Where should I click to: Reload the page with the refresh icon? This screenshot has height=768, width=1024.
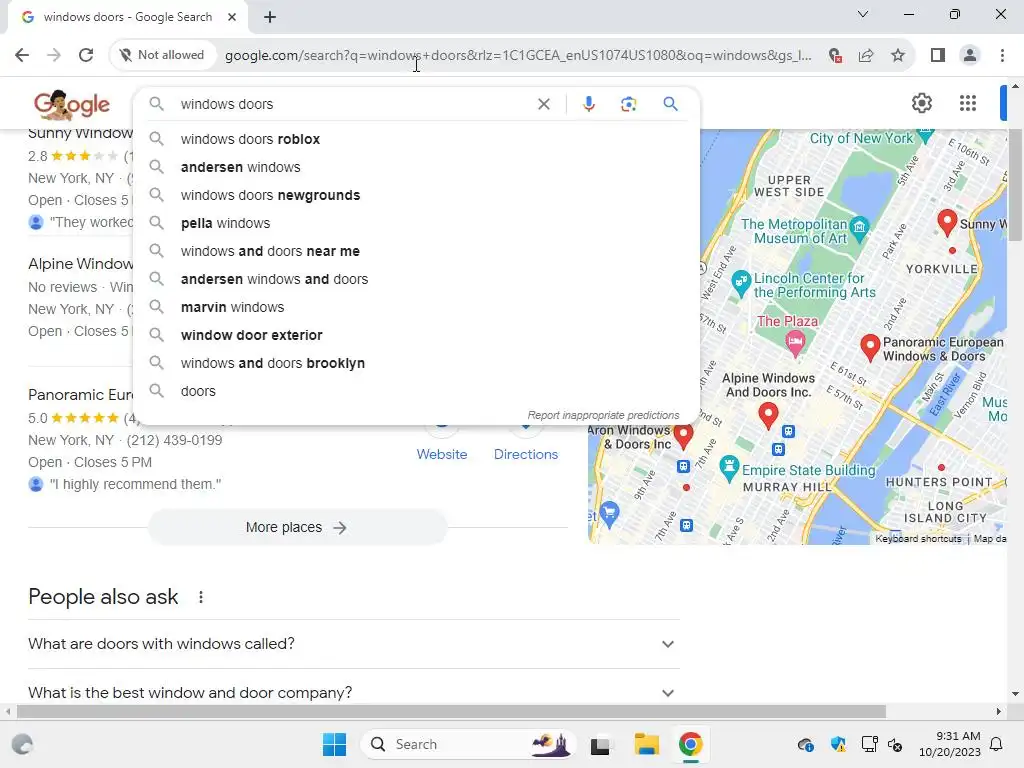coord(86,55)
